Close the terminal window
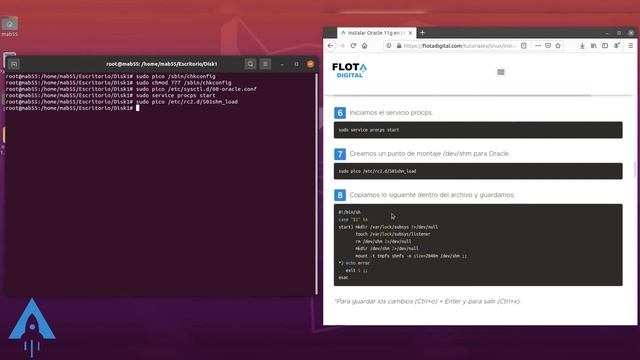Viewport: 640px width, 360px height. (x=311, y=64)
